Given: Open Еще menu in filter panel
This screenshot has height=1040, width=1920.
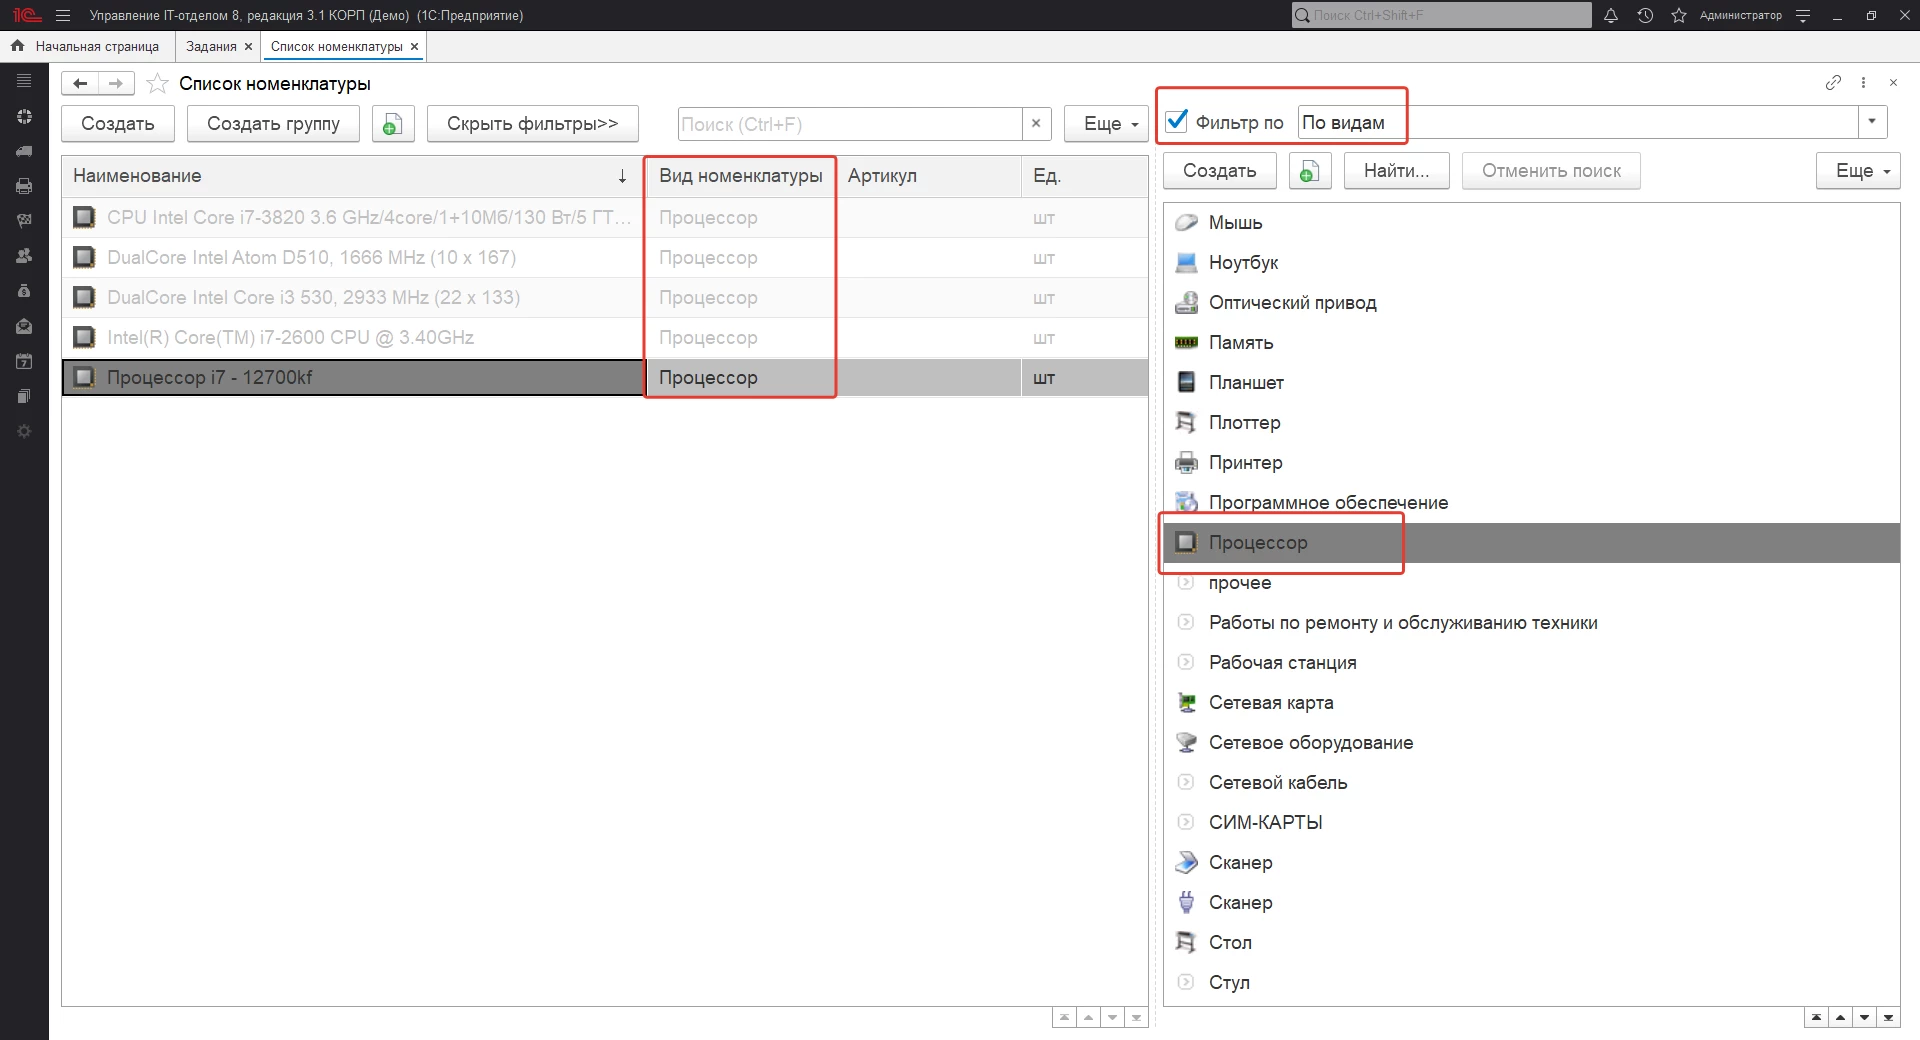Looking at the screenshot, I should 1858,171.
